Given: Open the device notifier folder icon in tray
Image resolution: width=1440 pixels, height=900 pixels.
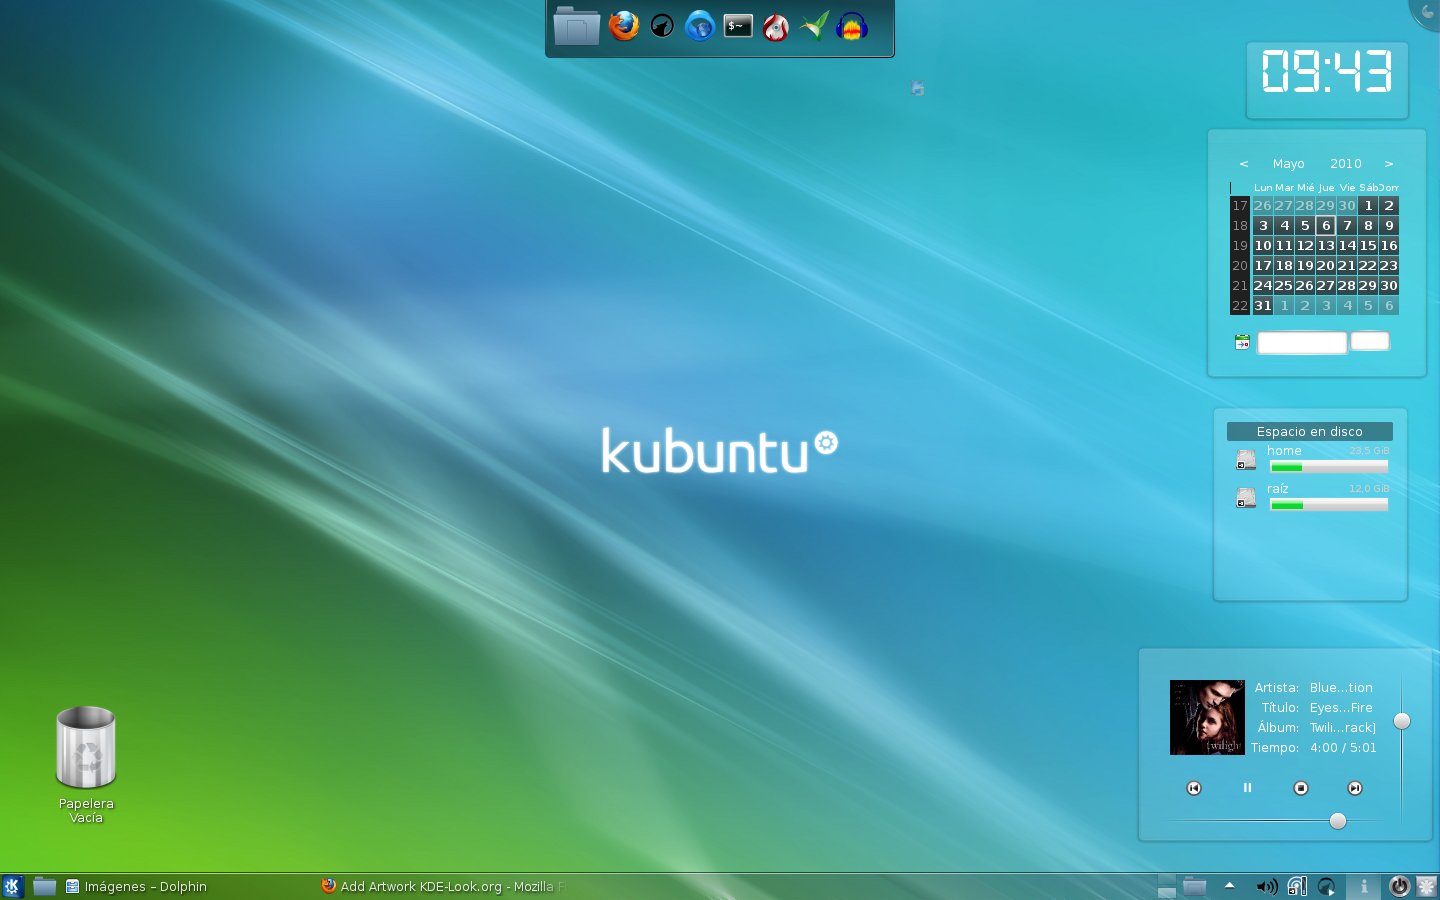Looking at the screenshot, I should click(1195, 886).
